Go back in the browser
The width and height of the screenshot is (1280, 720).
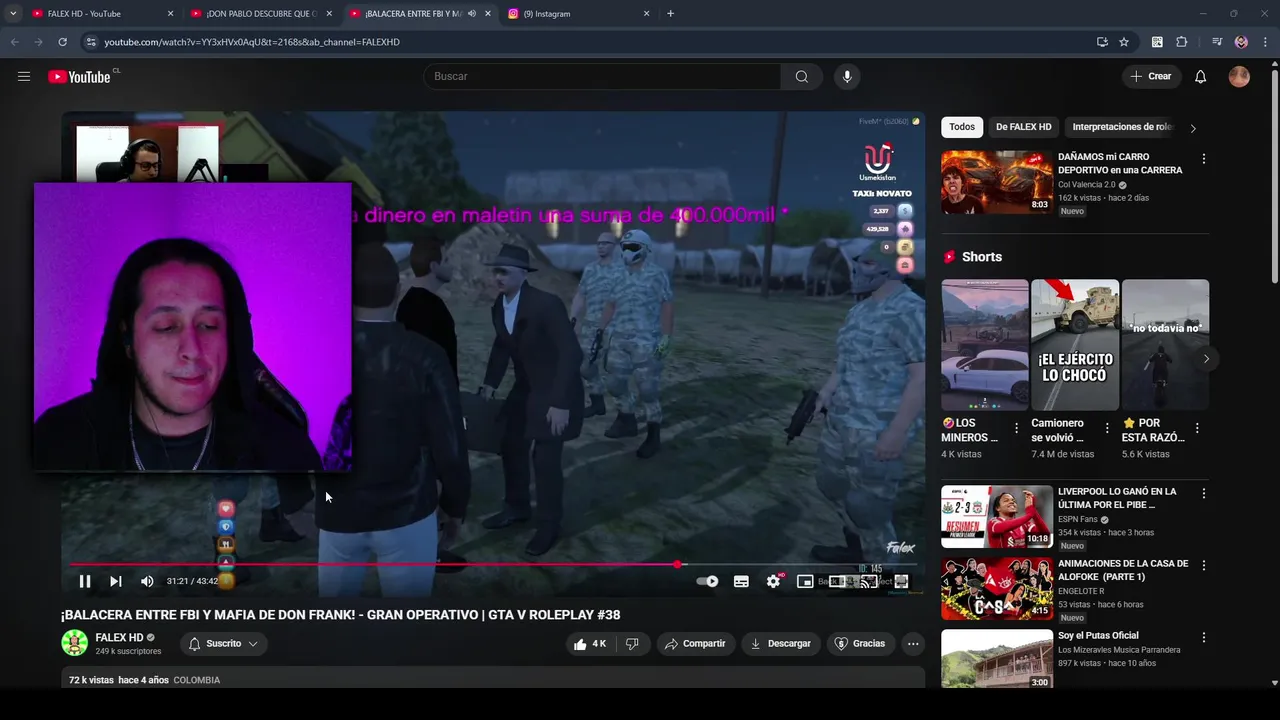pos(14,42)
